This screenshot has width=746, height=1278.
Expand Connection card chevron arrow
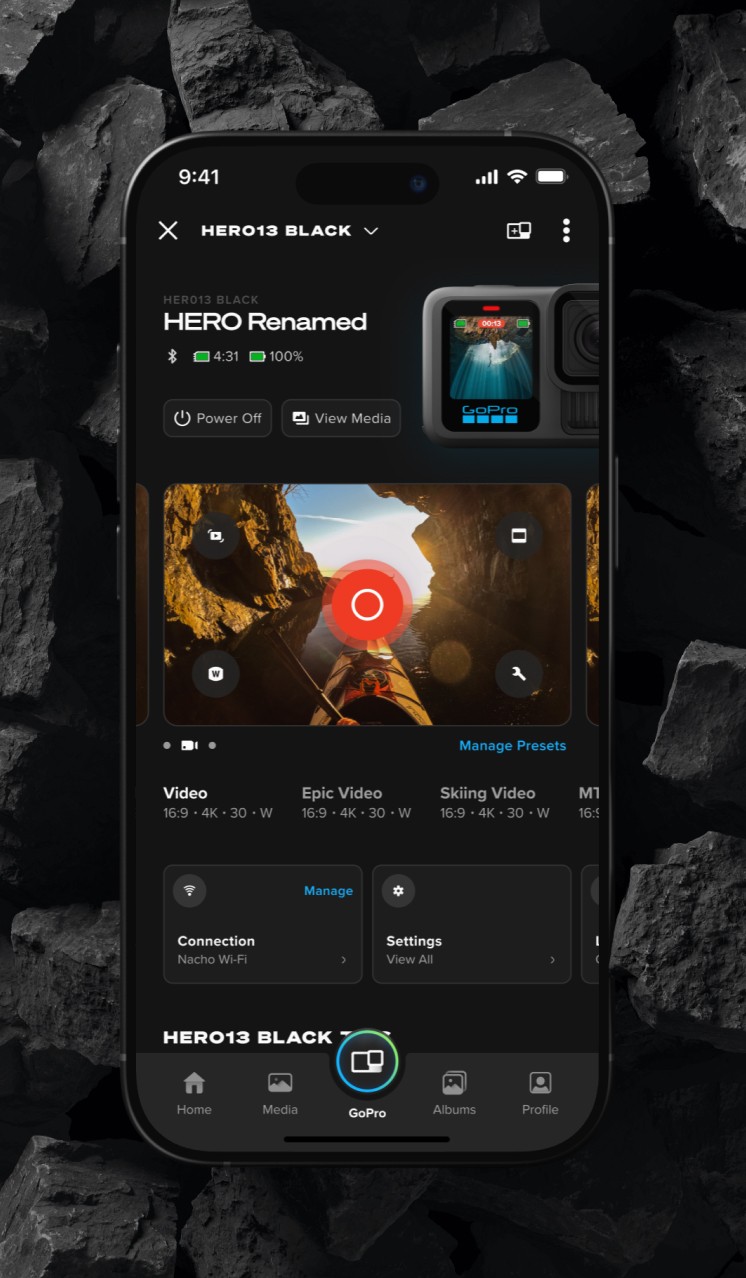[x=344, y=960]
